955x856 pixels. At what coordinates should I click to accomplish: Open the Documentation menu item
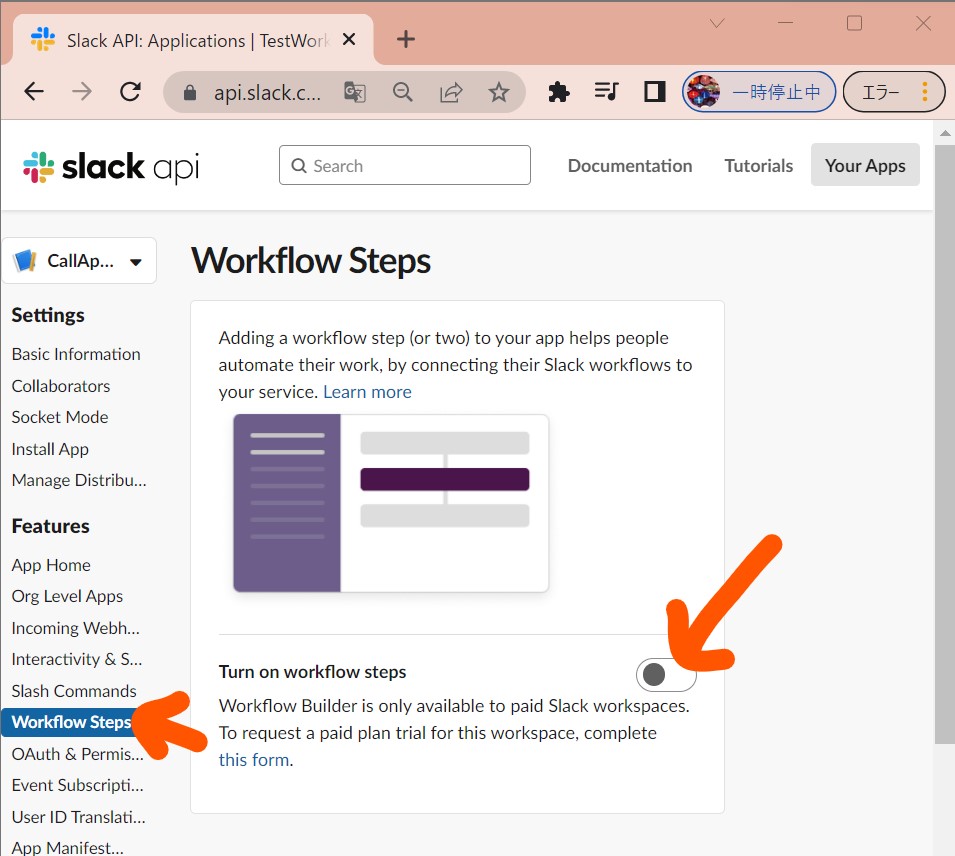tap(630, 166)
